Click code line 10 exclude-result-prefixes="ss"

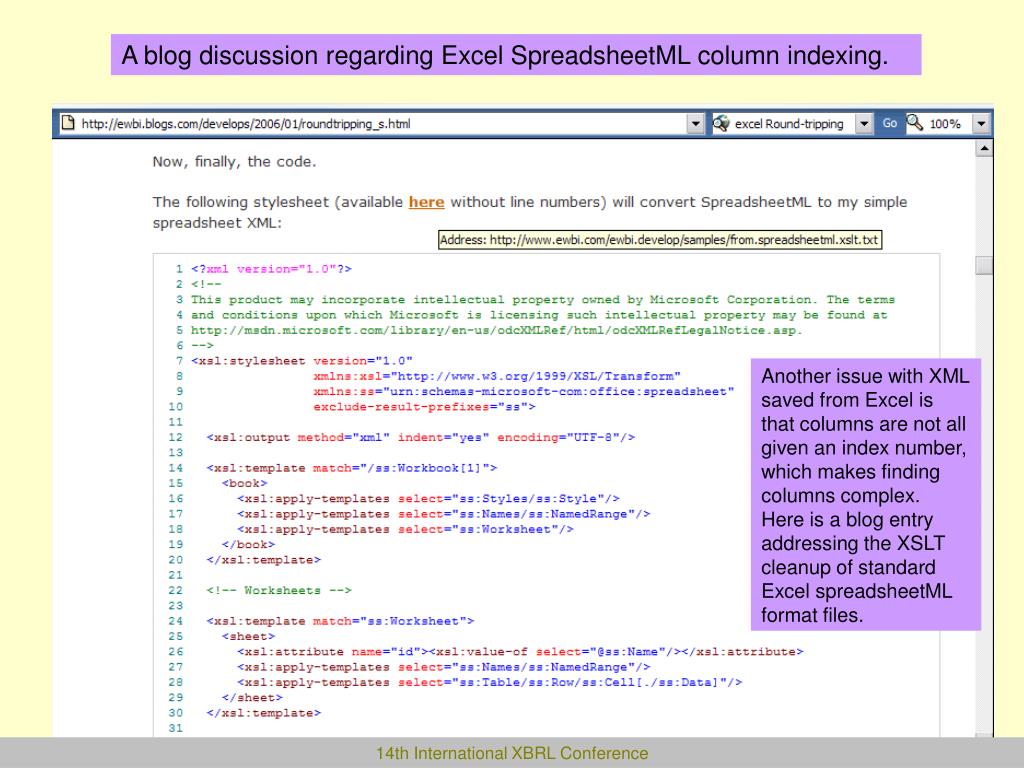pyautogui.click(x=424, y=407)
